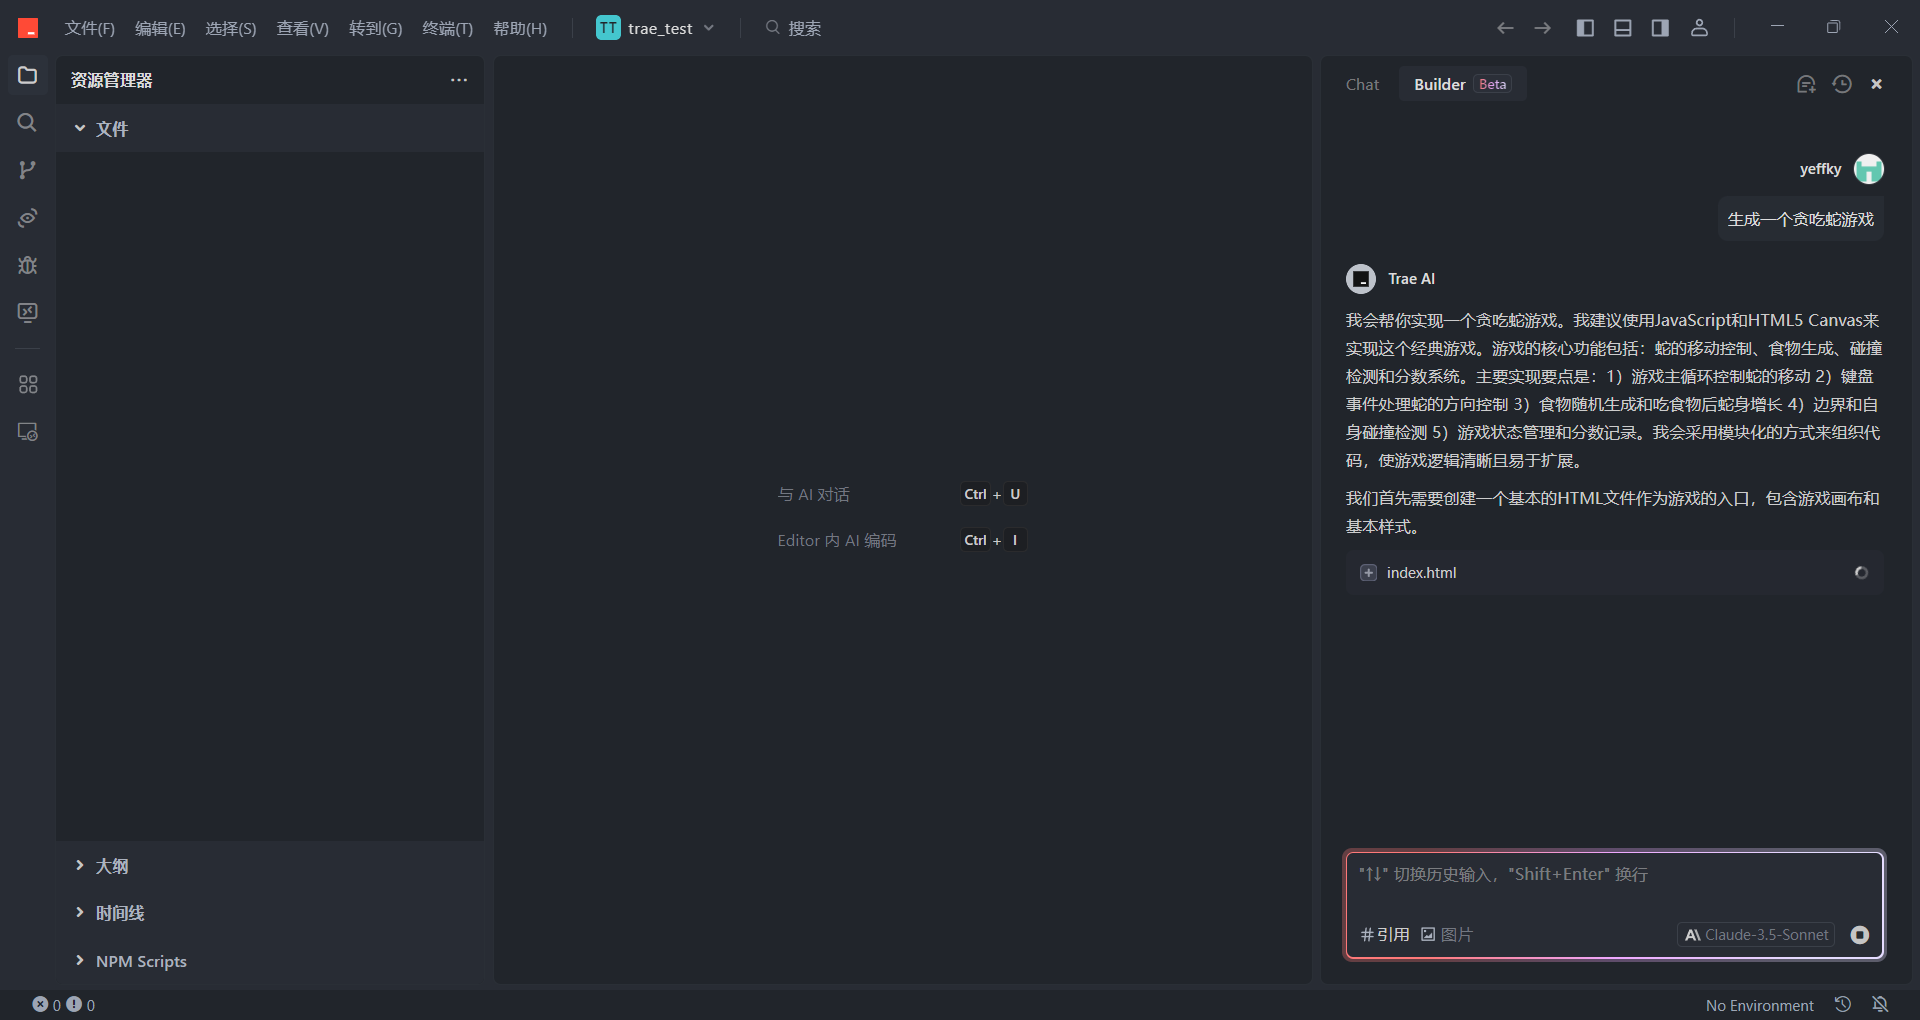The width and height of the screenshot is (1920, 1020).
Task: Toggle the primary sidebar layout icon
Action: 1585,28
